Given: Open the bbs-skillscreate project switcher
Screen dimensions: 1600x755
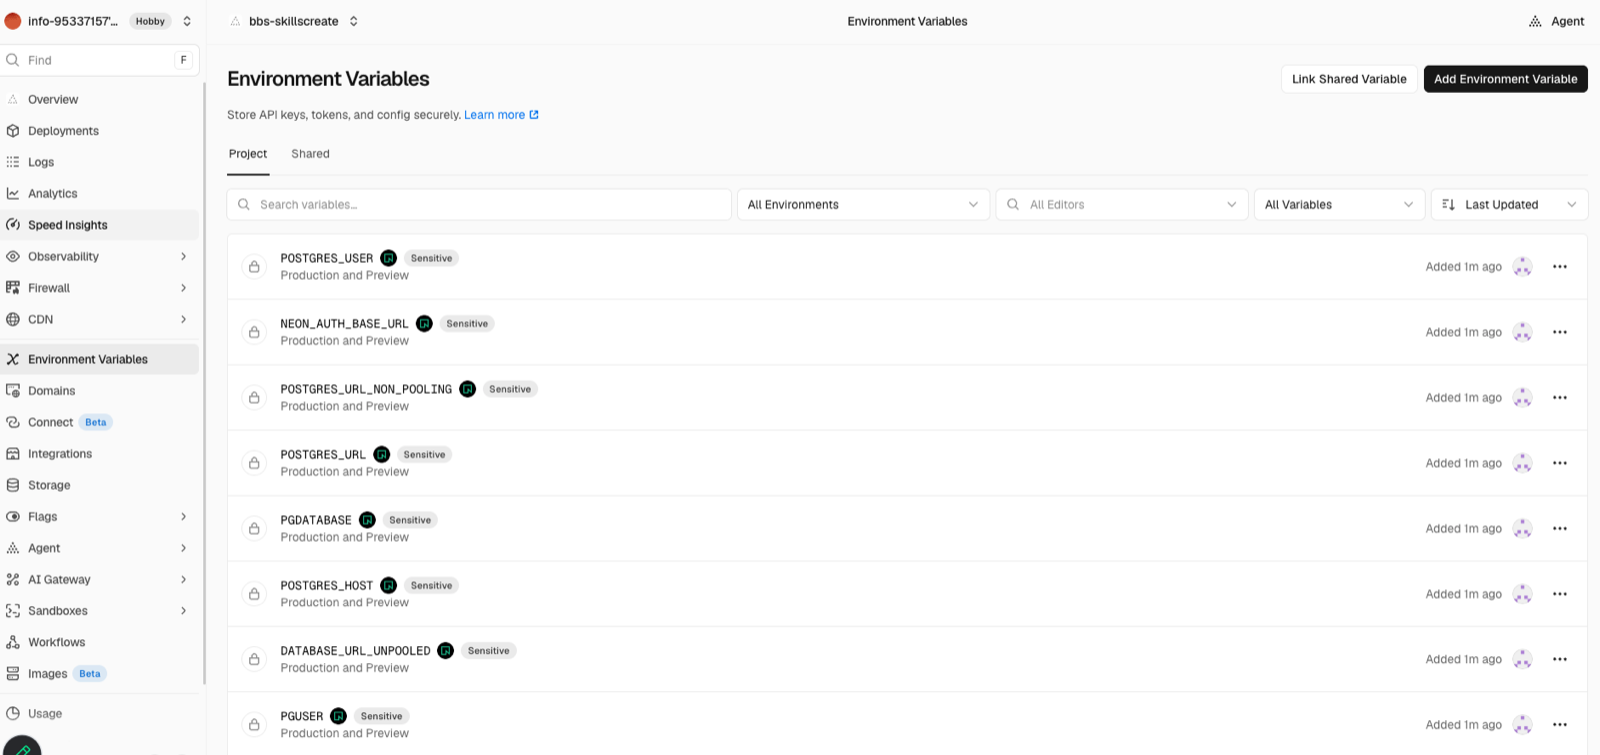Looking at the screenshot, I should 354,21.
